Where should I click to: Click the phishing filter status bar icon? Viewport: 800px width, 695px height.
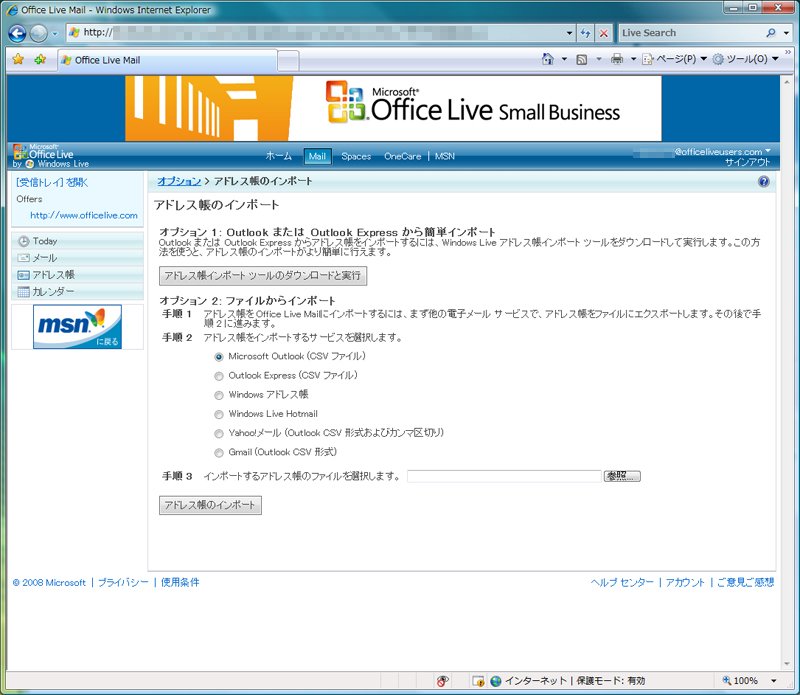[442, 681]
